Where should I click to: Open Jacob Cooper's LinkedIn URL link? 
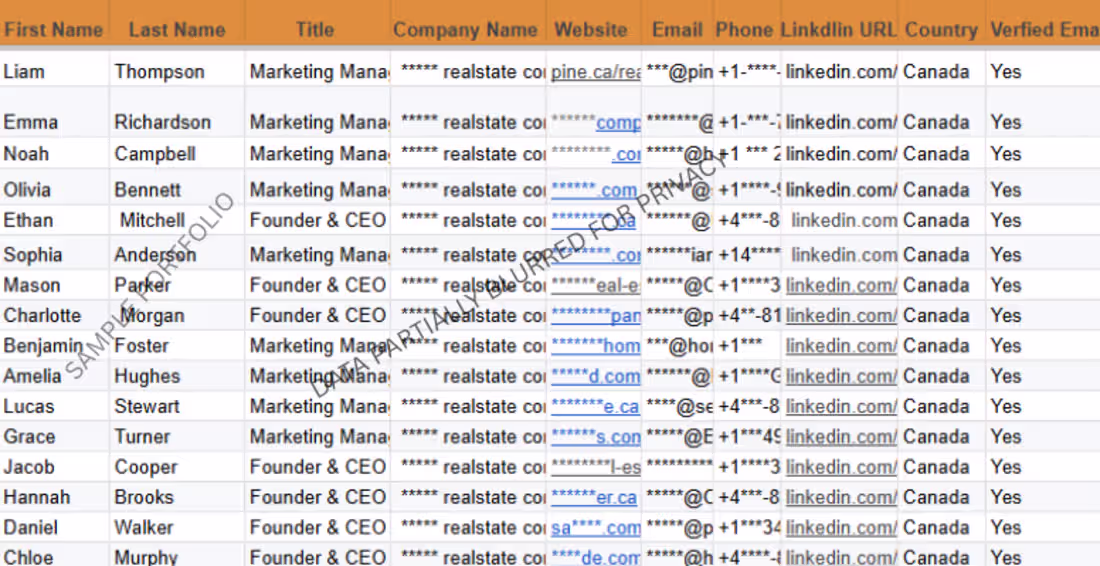click(841, 466)
